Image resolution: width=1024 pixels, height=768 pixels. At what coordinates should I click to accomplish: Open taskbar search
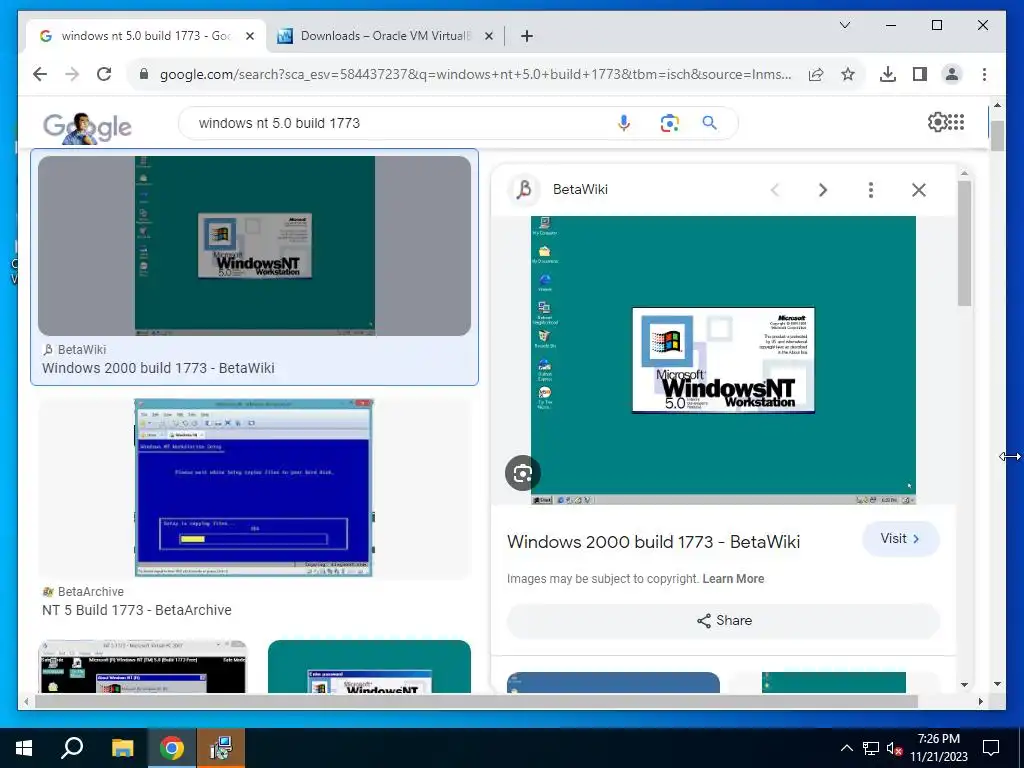[x=72, y=748]
